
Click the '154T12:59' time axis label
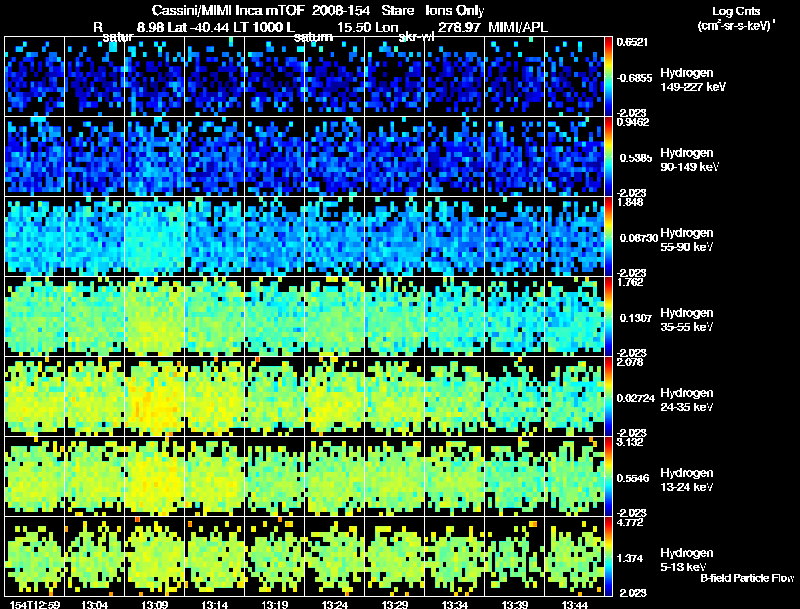[35, 605]
